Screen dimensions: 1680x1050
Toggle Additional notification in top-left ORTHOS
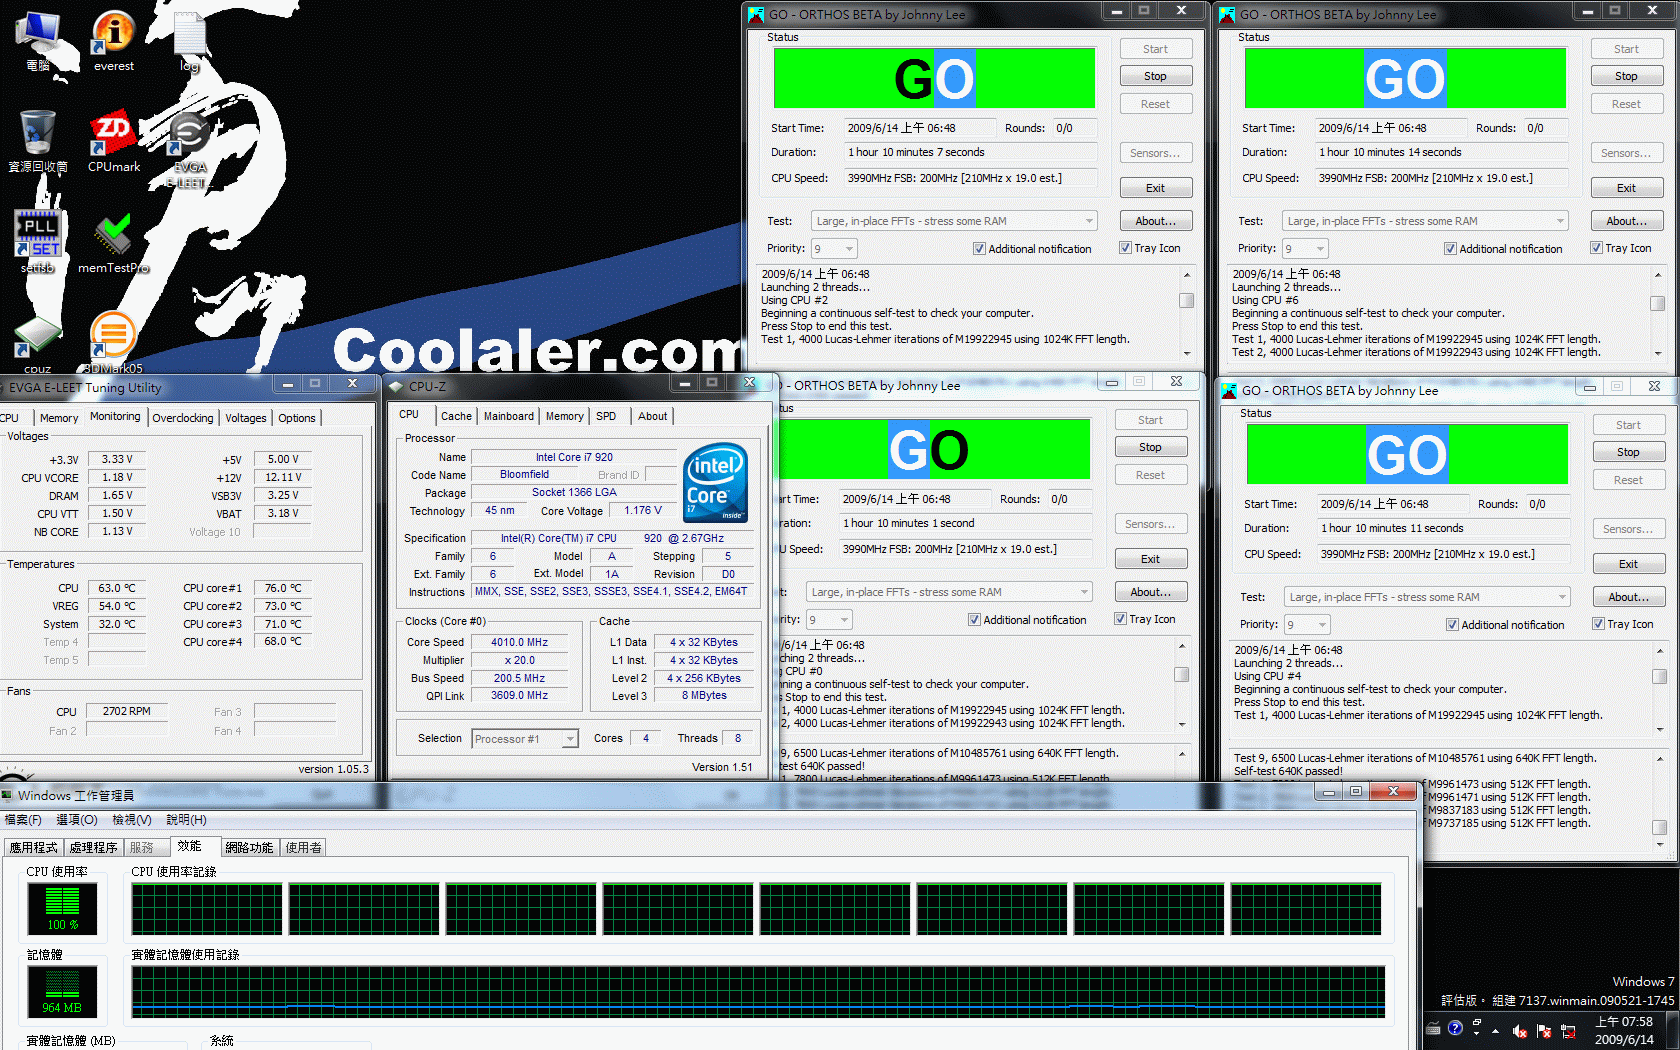coord(979,249)
